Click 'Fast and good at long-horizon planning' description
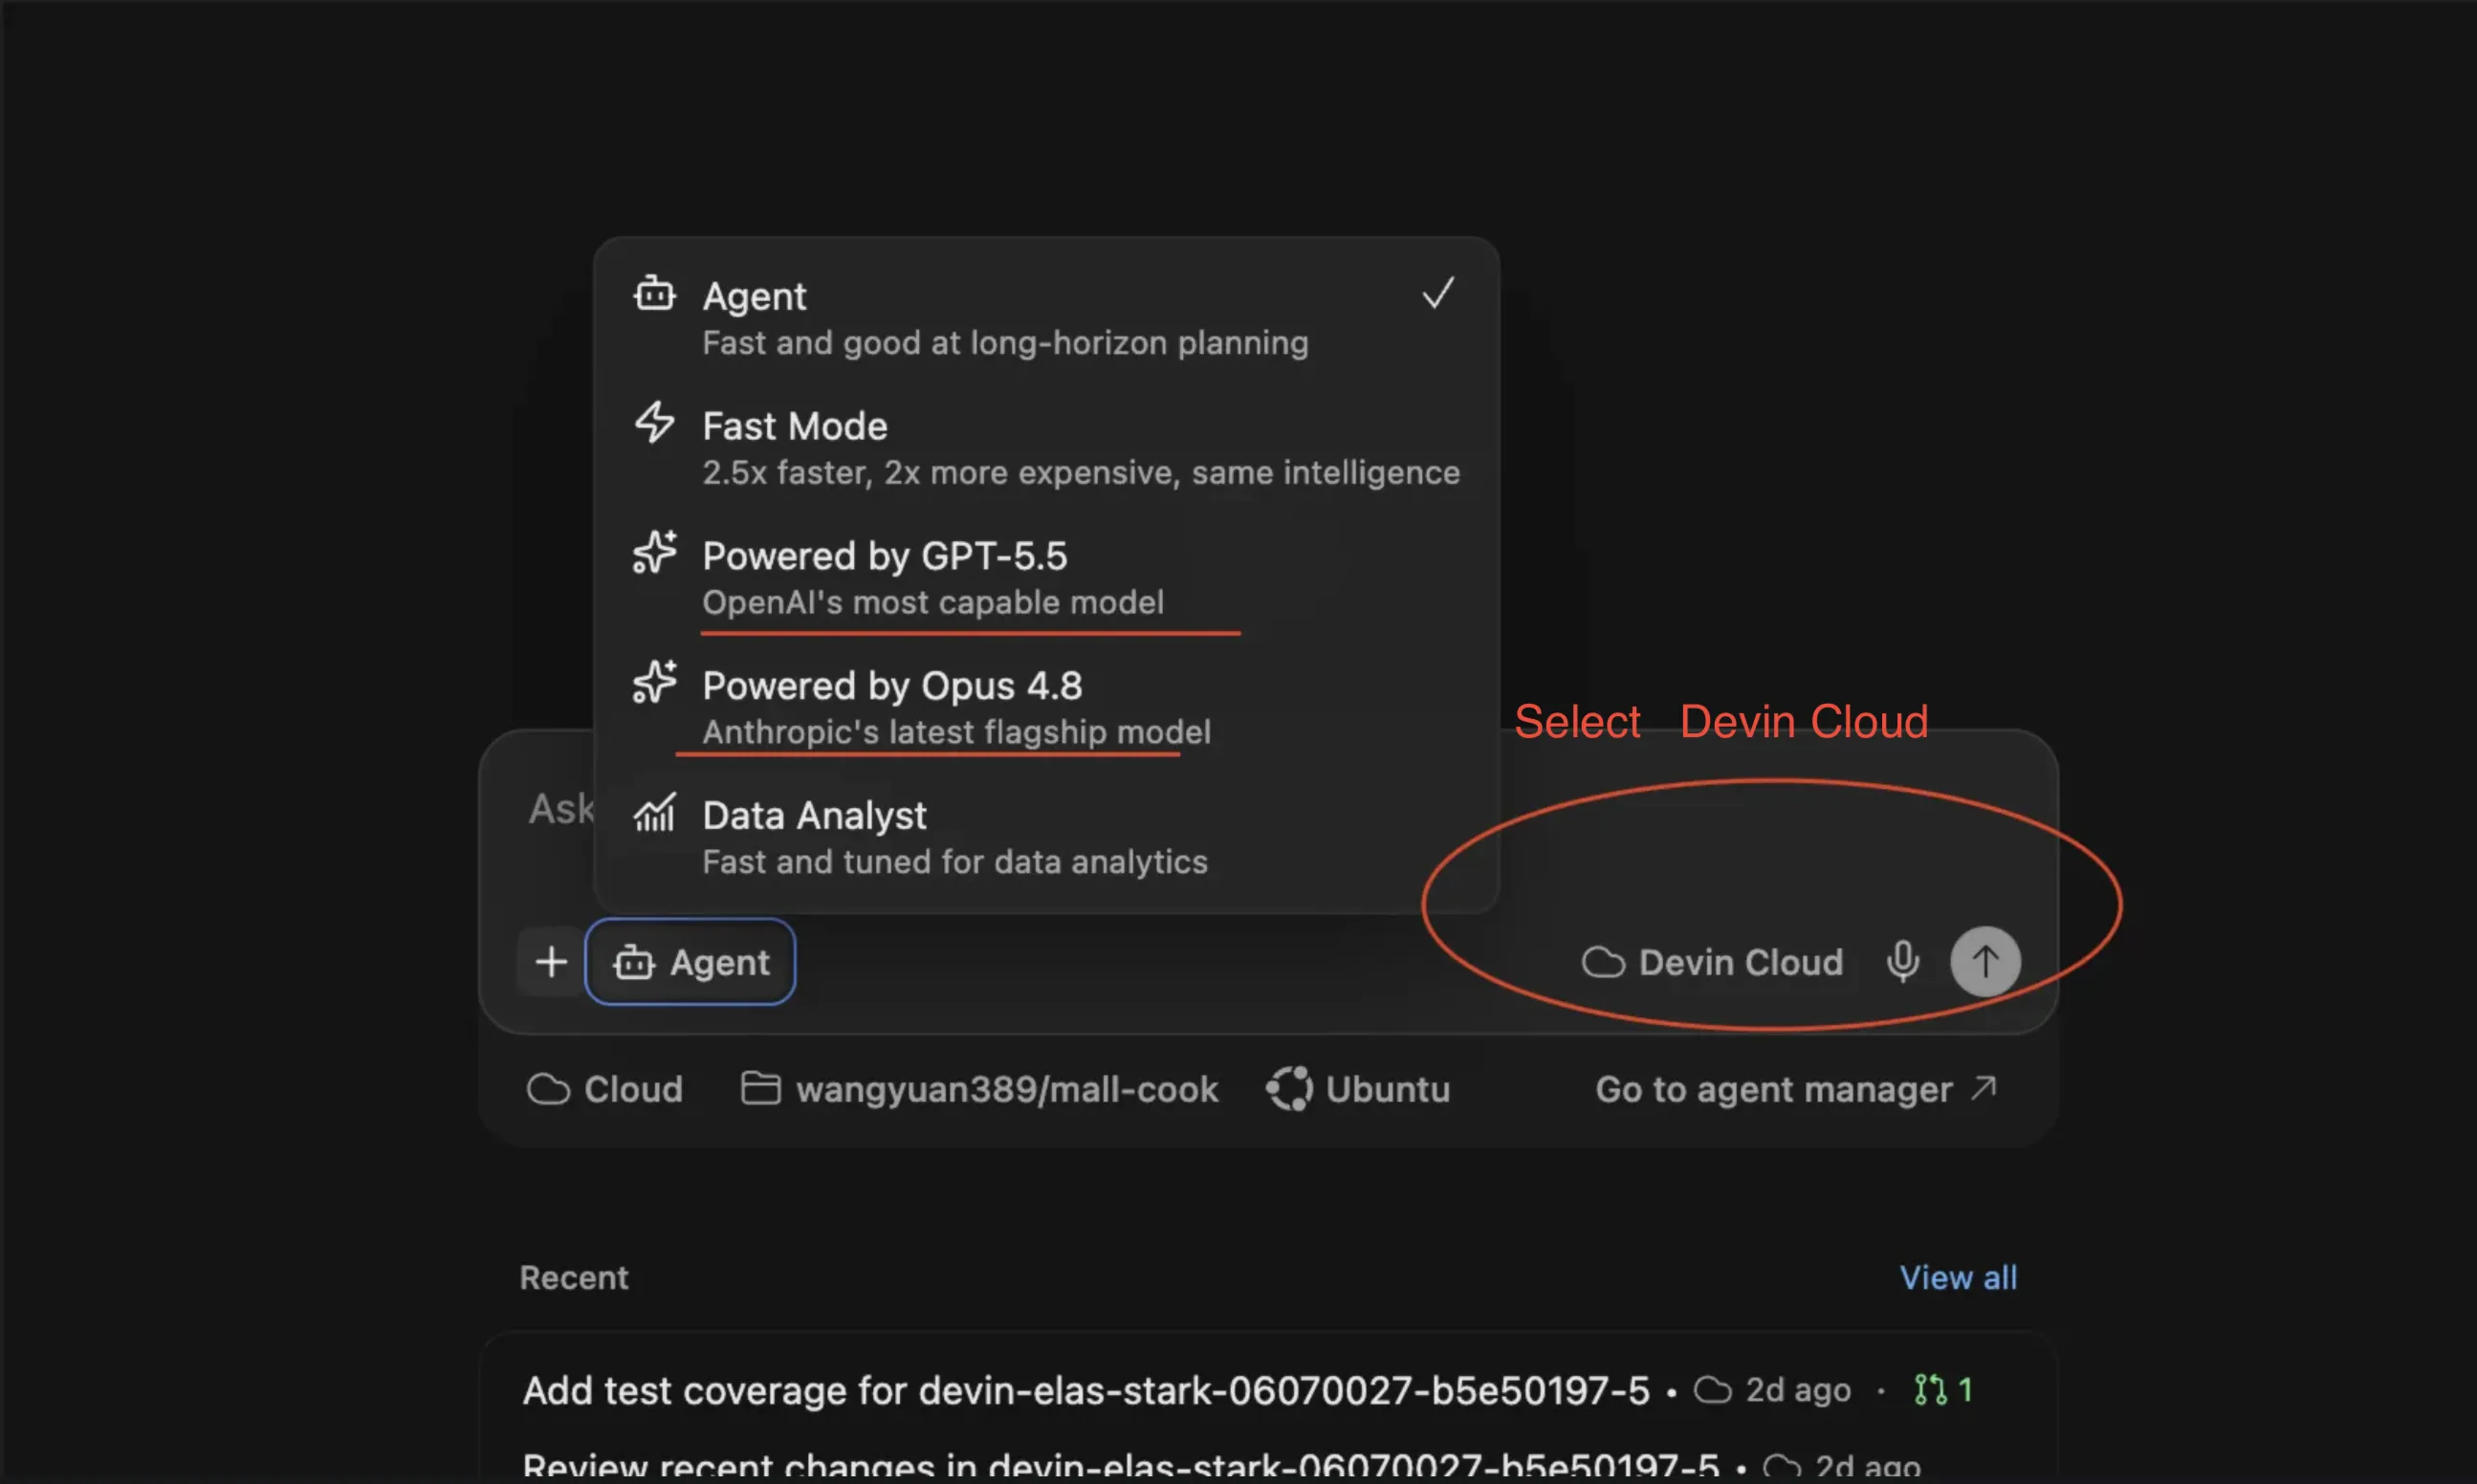2477x1484 pixels. click(x=1005, y=343)
